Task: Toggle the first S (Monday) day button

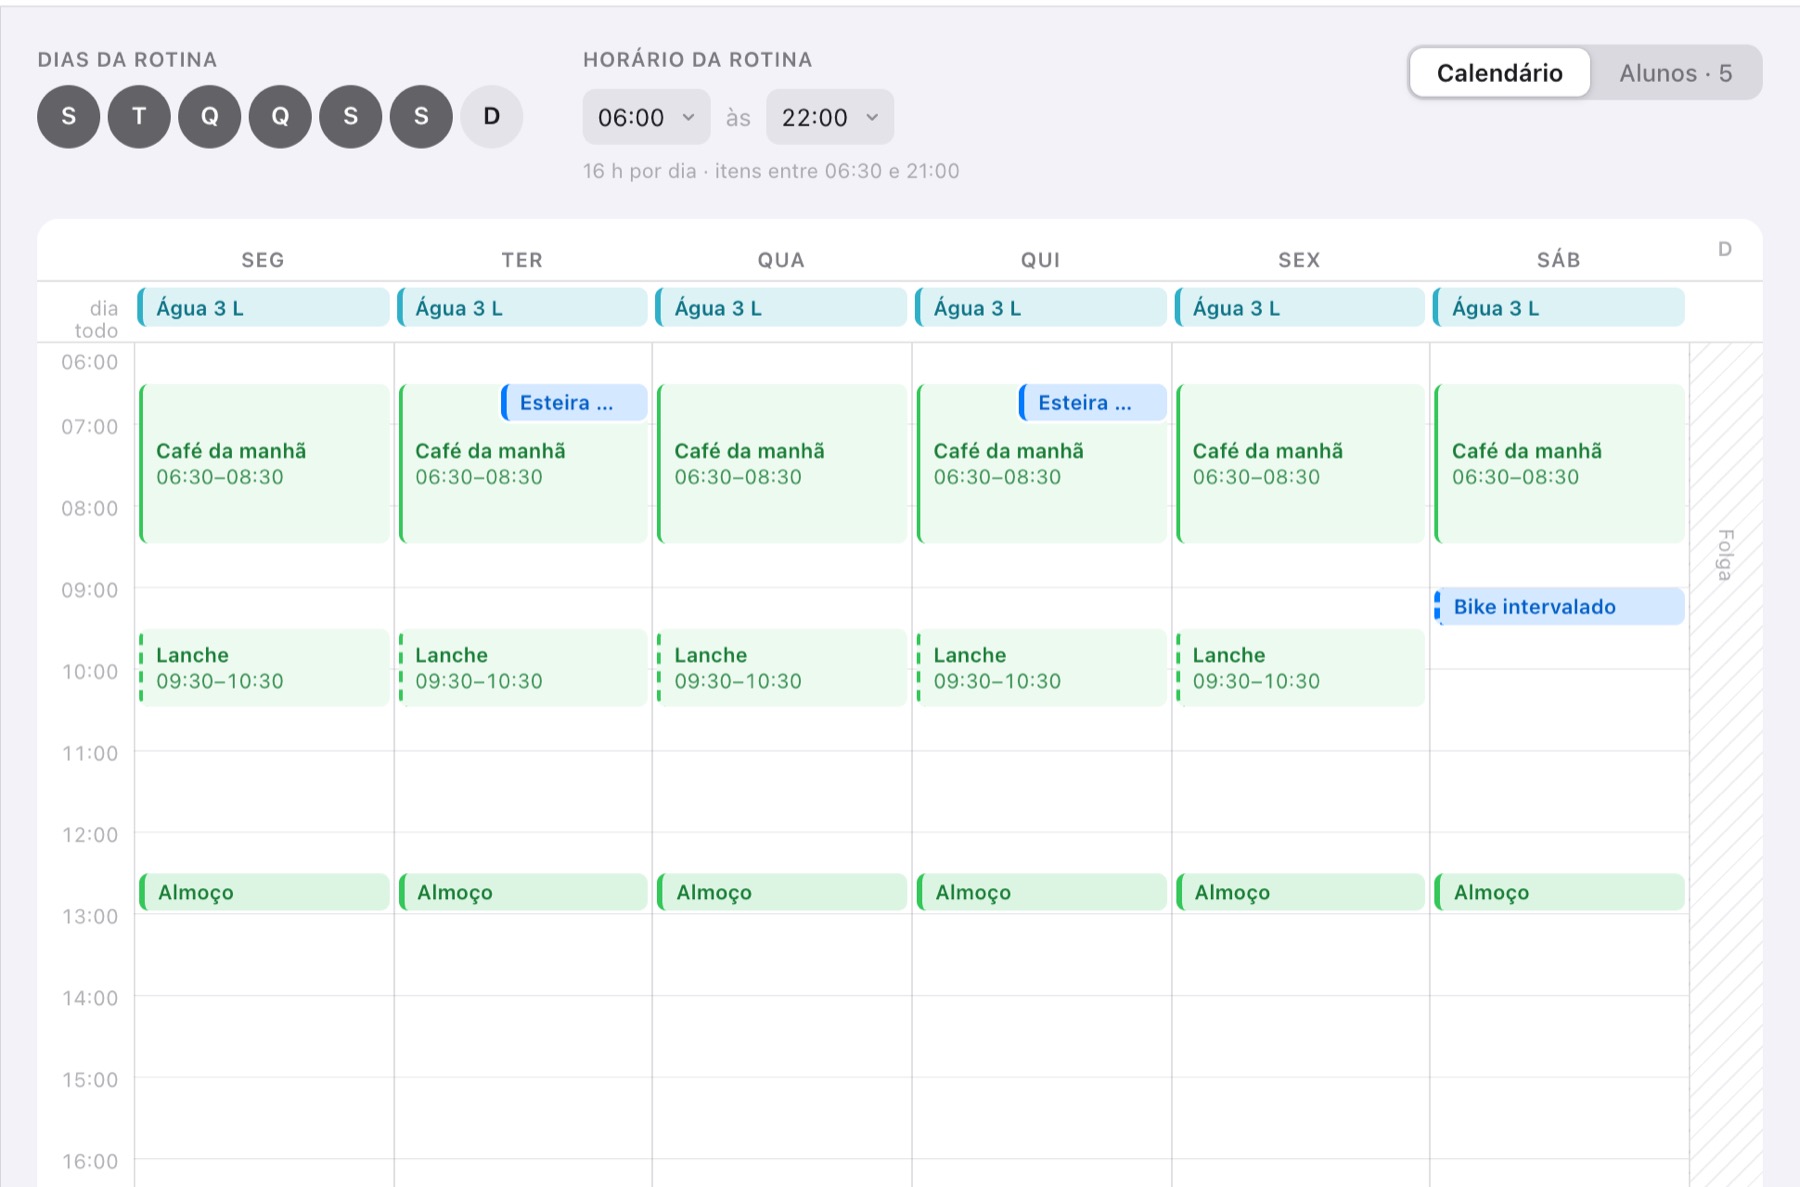Action: pyautogui.click(x=68, y=117)
